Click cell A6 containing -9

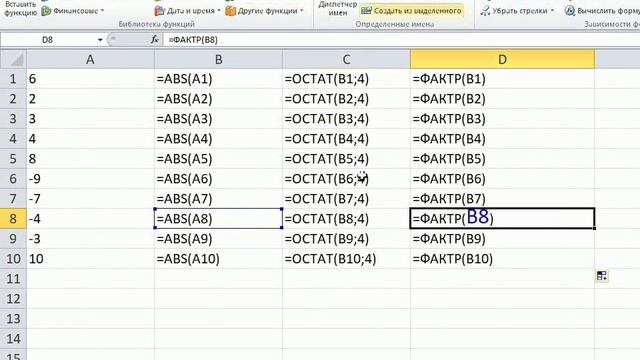click(x=90, y=179)
